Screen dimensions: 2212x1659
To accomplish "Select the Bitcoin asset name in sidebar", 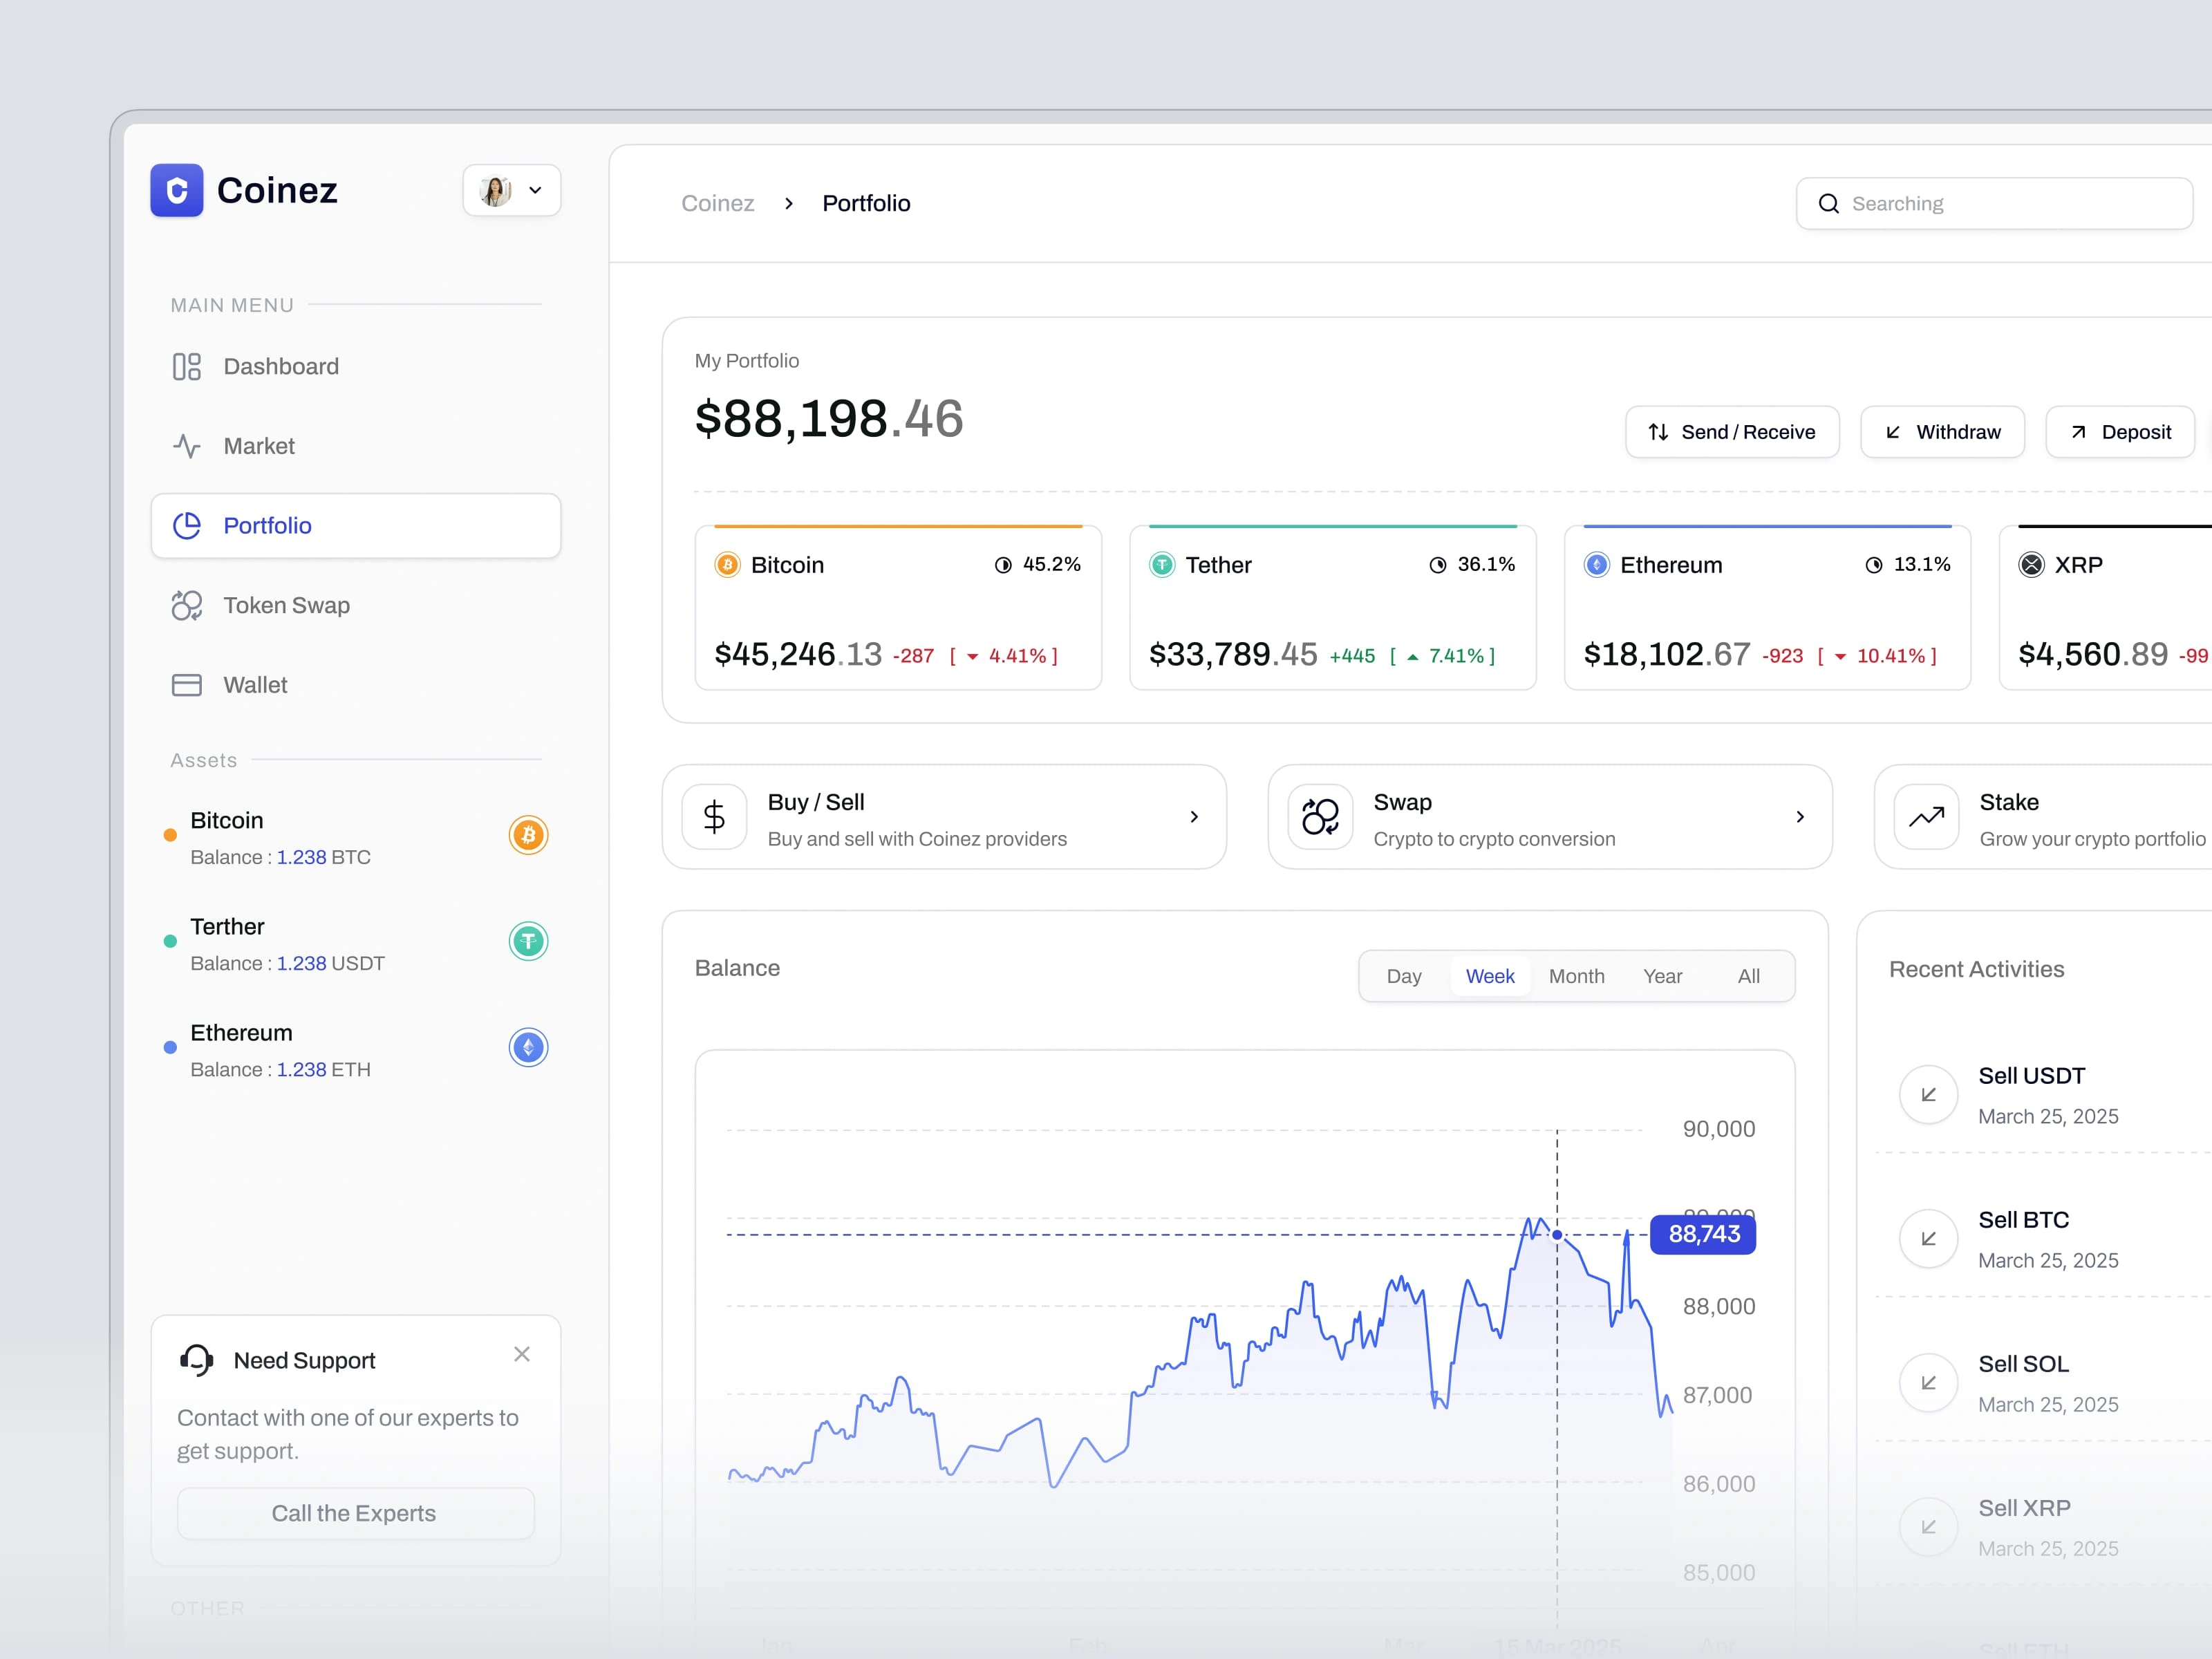I will (x=227, y=820).
